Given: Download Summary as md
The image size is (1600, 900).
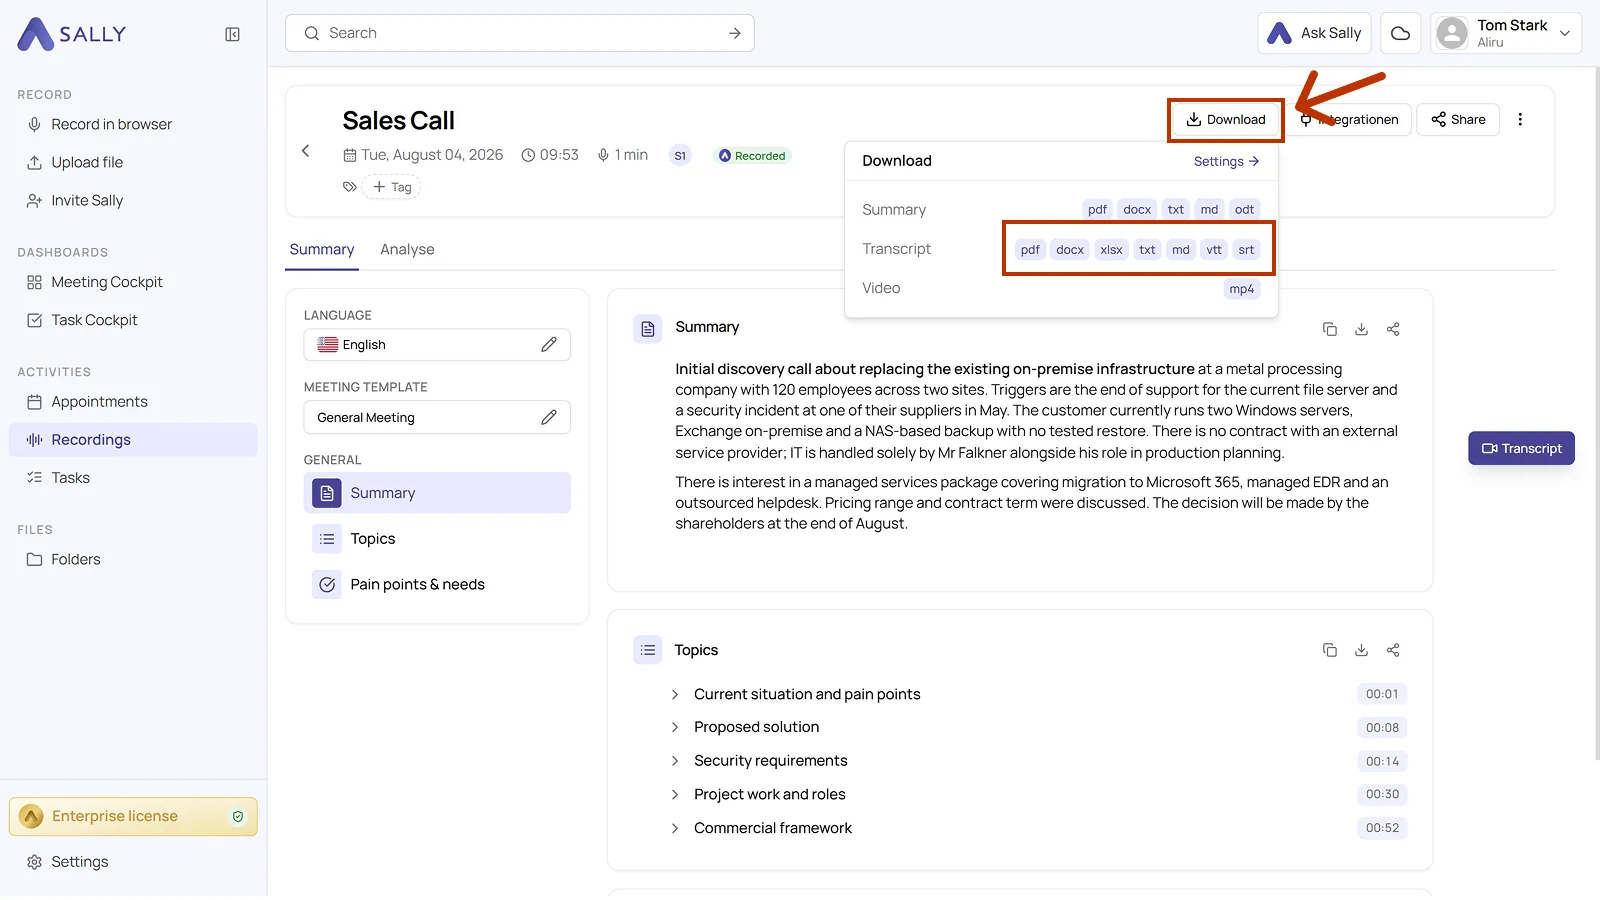Looking at the screenshot, I should 1209,210.
